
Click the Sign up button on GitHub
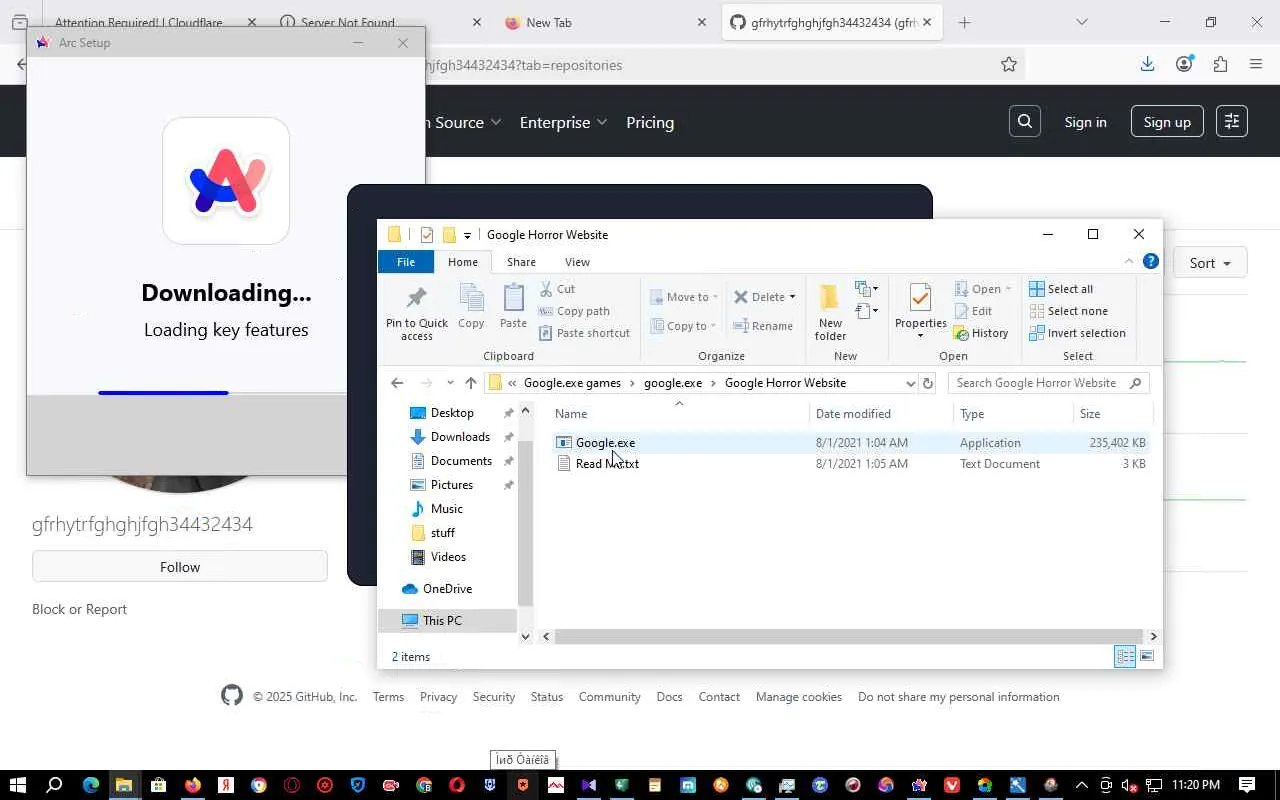1167,122
